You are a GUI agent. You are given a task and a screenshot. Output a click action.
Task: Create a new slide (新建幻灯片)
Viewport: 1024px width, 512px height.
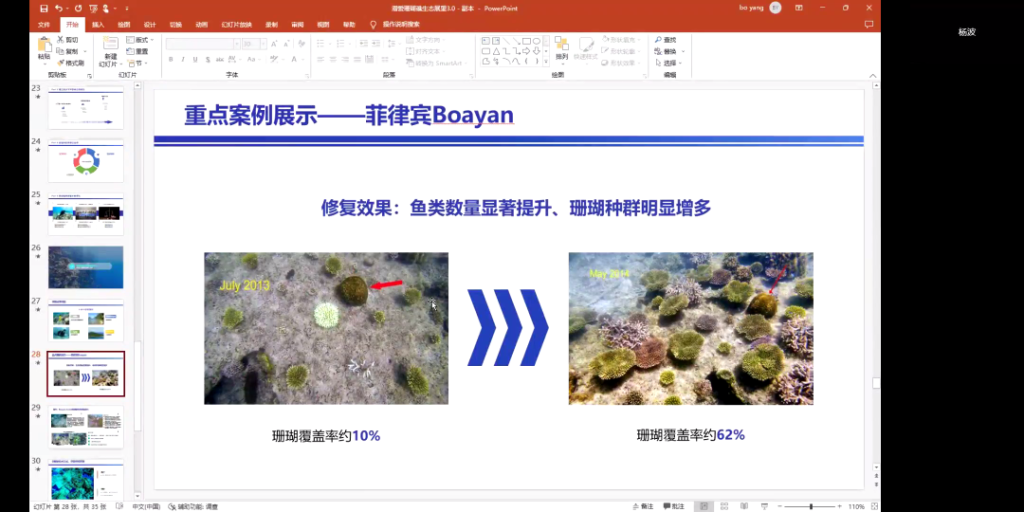(x=109, y=51)
